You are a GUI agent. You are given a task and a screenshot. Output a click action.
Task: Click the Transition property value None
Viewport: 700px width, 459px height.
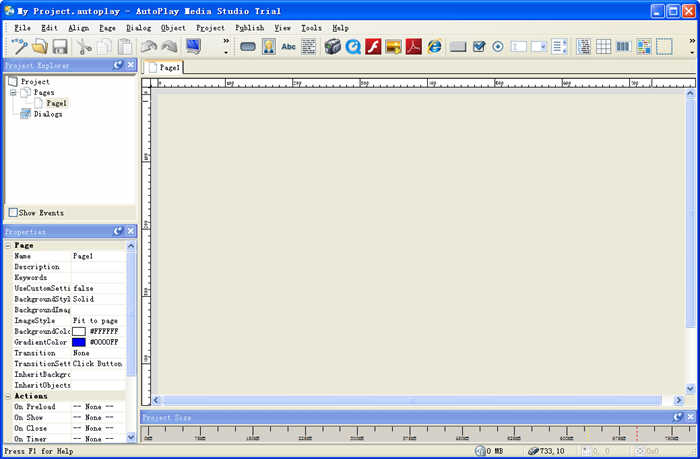[98, 353]
